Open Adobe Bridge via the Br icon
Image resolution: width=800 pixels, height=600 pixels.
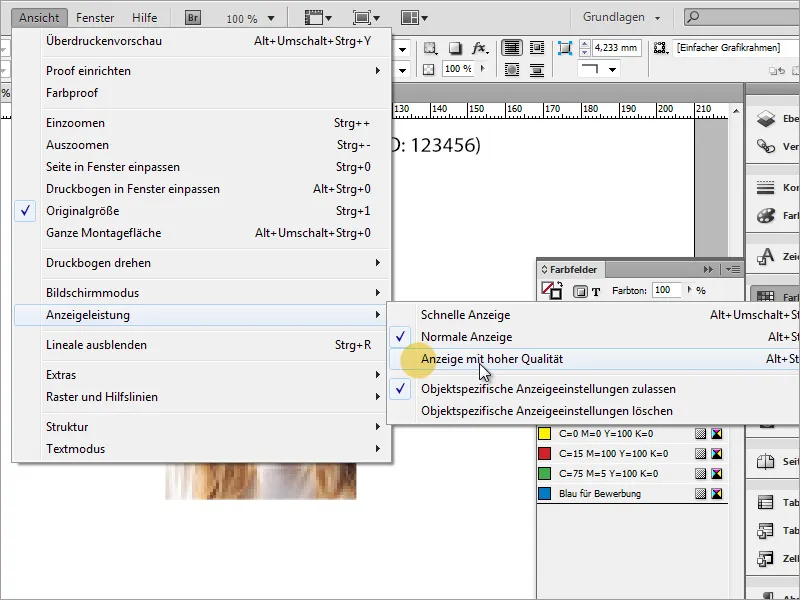coord(193,18)
